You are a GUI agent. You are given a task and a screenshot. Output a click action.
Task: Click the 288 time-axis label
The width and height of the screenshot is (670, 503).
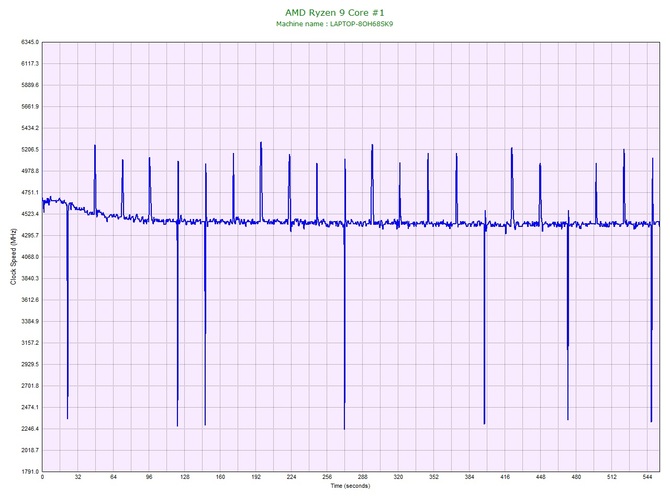click(363, 477)
